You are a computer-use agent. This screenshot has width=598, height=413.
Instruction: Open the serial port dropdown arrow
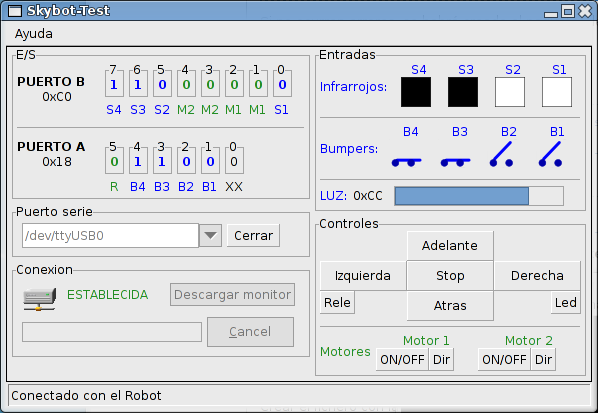(211, 236)
